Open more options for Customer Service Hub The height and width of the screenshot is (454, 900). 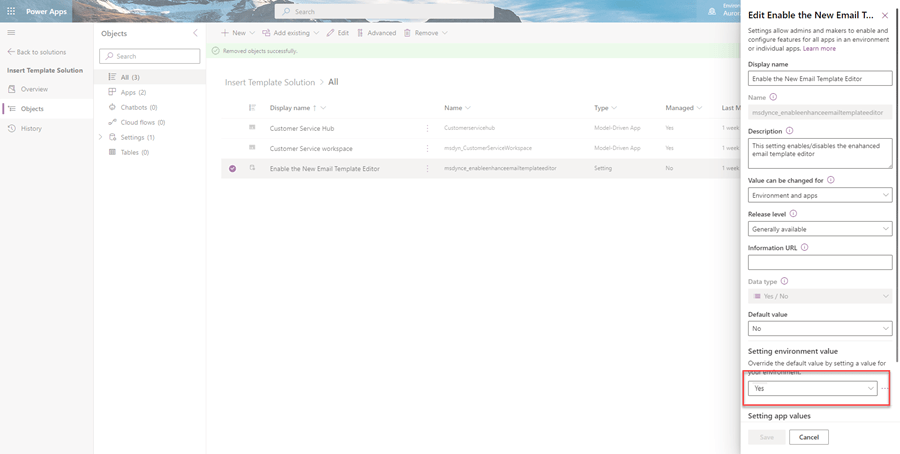tap(428, 128)
